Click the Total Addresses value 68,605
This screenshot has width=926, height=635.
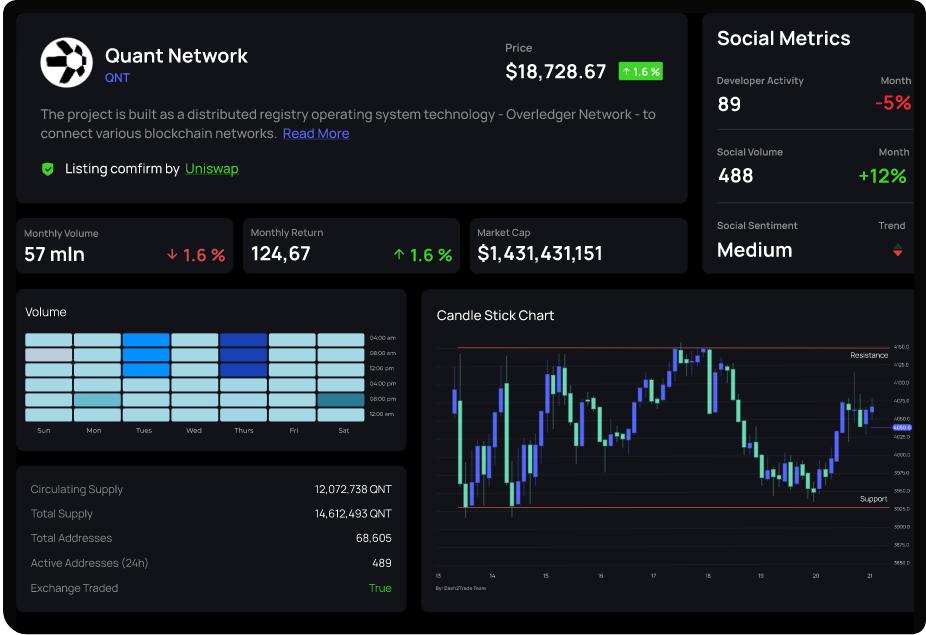[x=374, y=538]
